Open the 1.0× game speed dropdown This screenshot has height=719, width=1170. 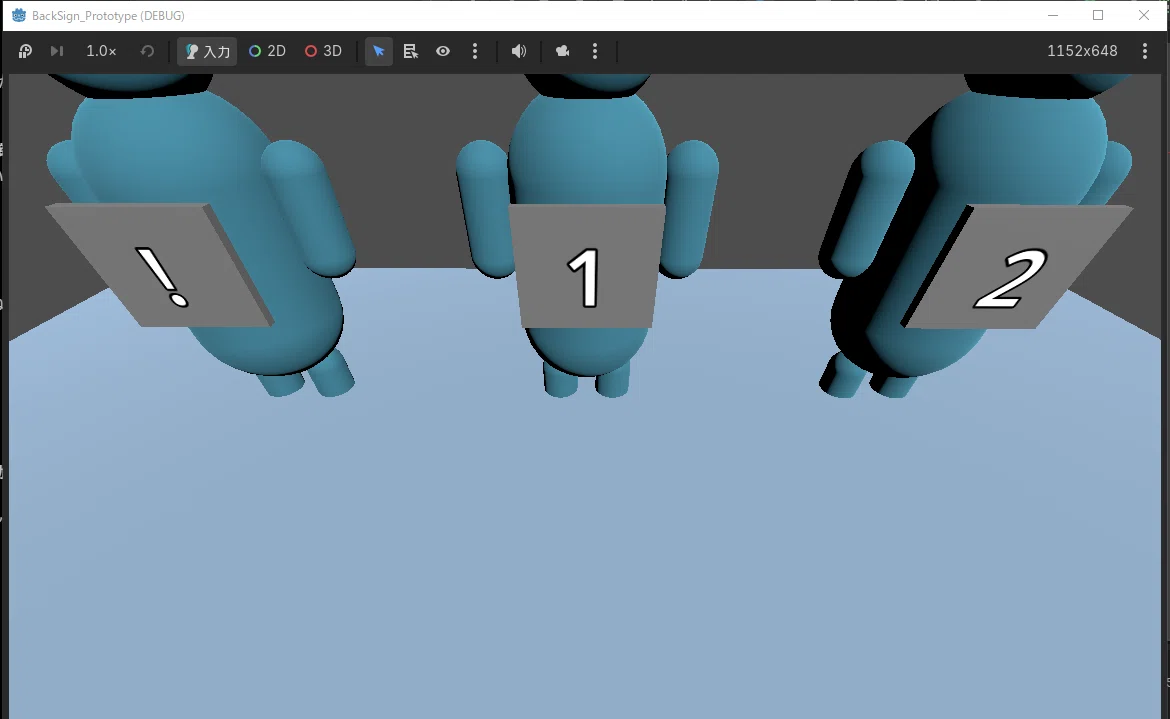(101, 51)
